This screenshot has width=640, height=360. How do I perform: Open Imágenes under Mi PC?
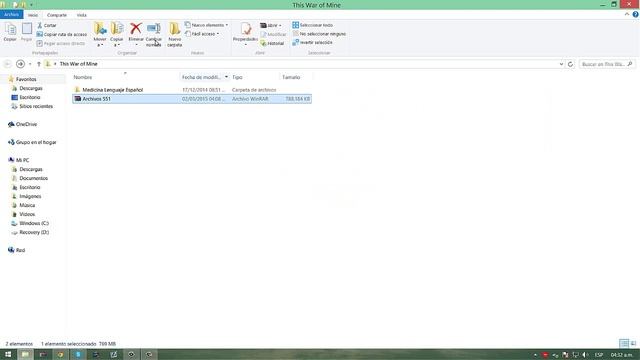(30, 196)
